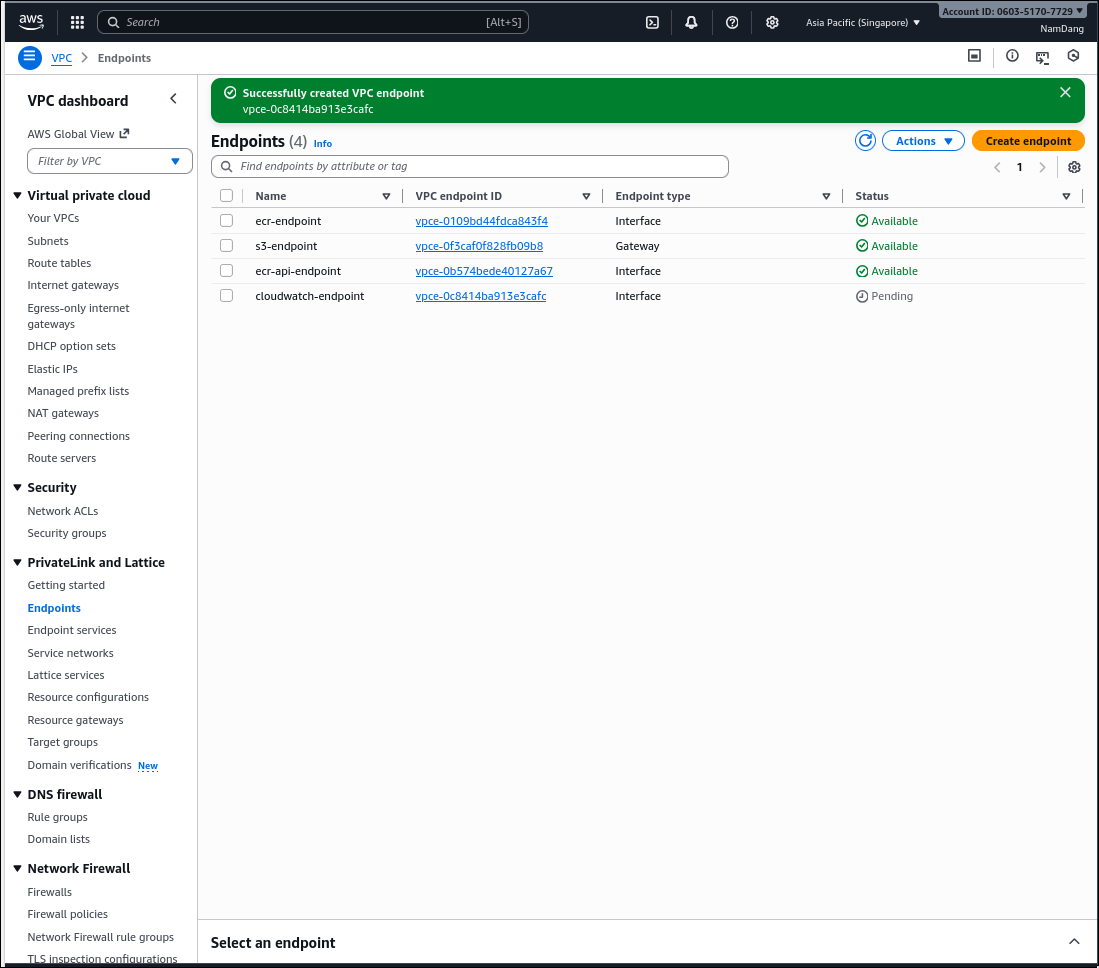The image size is (1099, 968).
Task: Open the help panel question mark icon
Action: point(732,21)
